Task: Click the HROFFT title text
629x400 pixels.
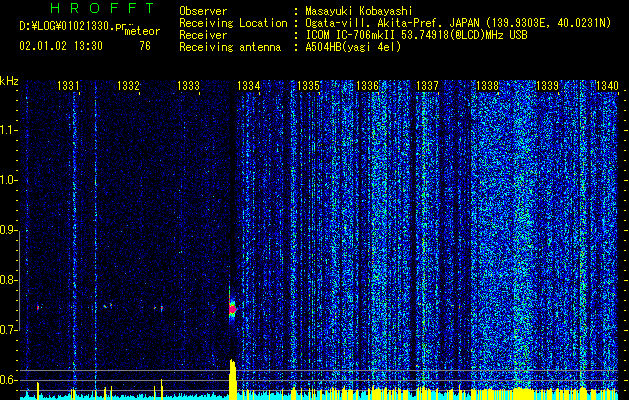Action: pyautogui.click(x=103, y=8)
